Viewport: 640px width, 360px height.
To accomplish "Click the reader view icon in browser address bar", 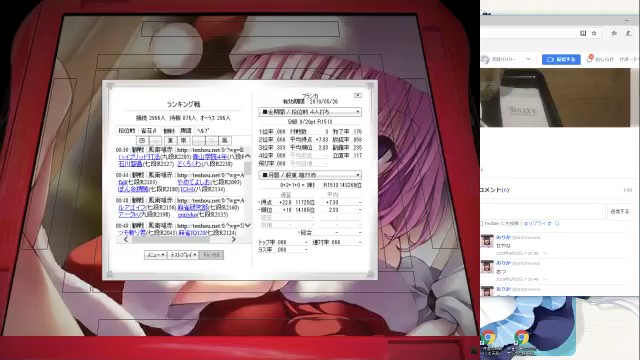I will [583, 33].
